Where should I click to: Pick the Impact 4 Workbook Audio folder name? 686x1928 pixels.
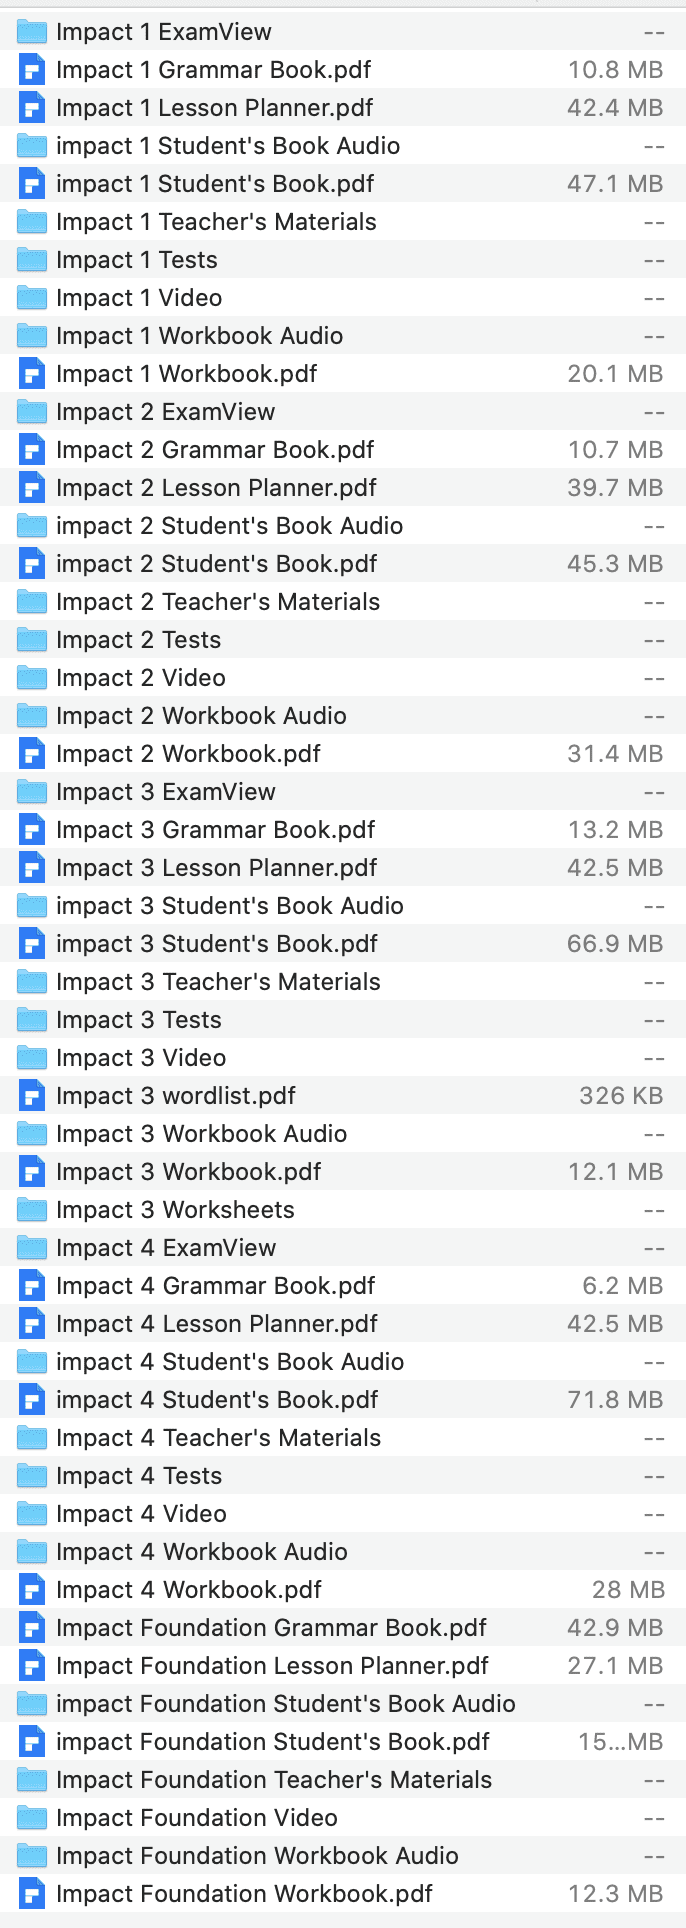point(202,1552)
